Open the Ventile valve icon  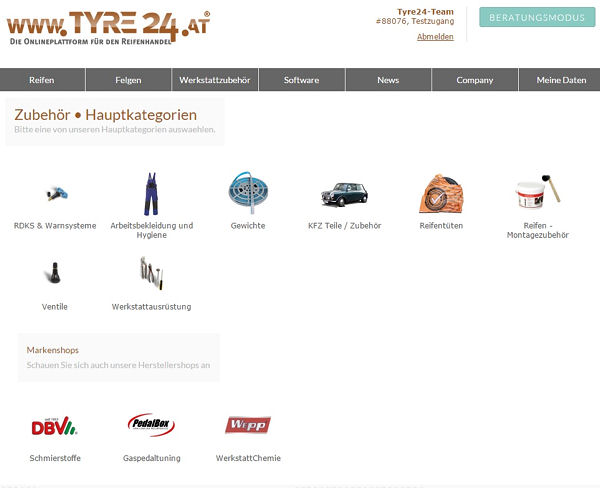54,273
